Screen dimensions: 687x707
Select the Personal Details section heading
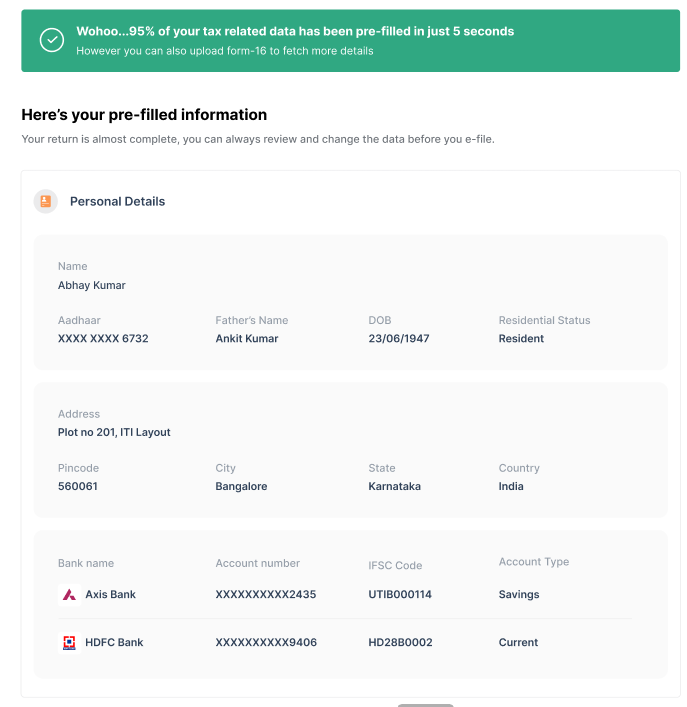click(x=117, y=201)
